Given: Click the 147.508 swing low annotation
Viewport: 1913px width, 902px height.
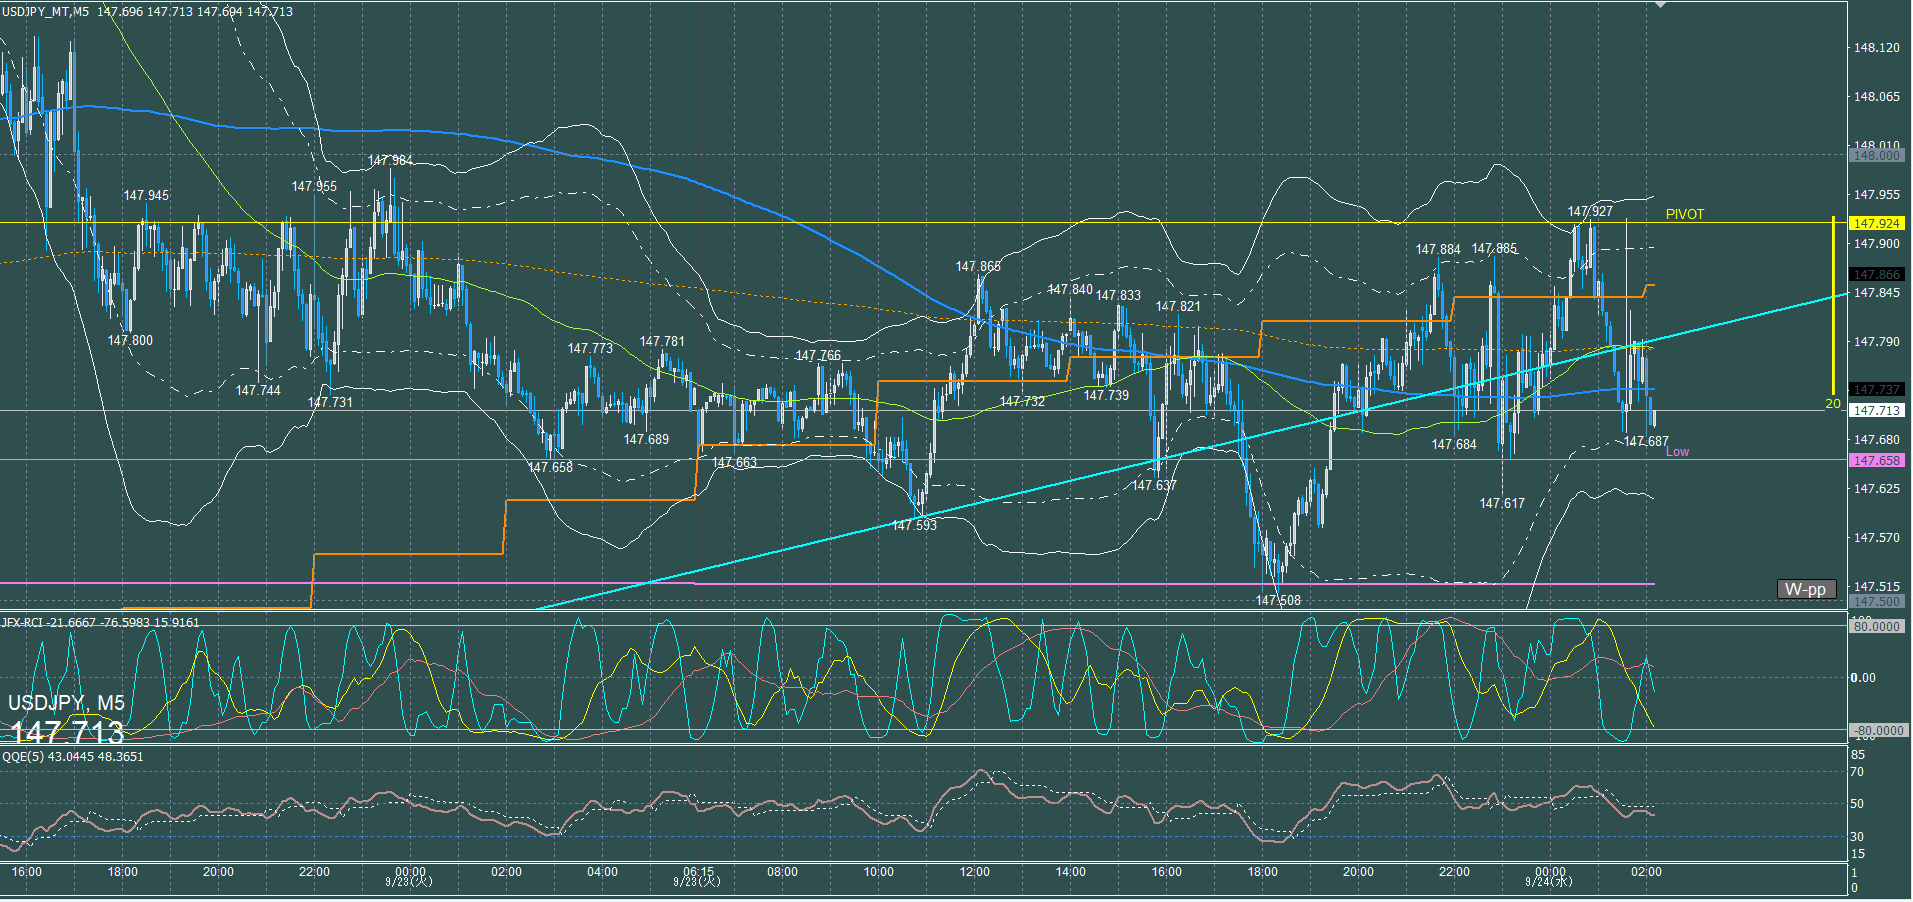Looking at the screenshot, I should (1278, 600).
